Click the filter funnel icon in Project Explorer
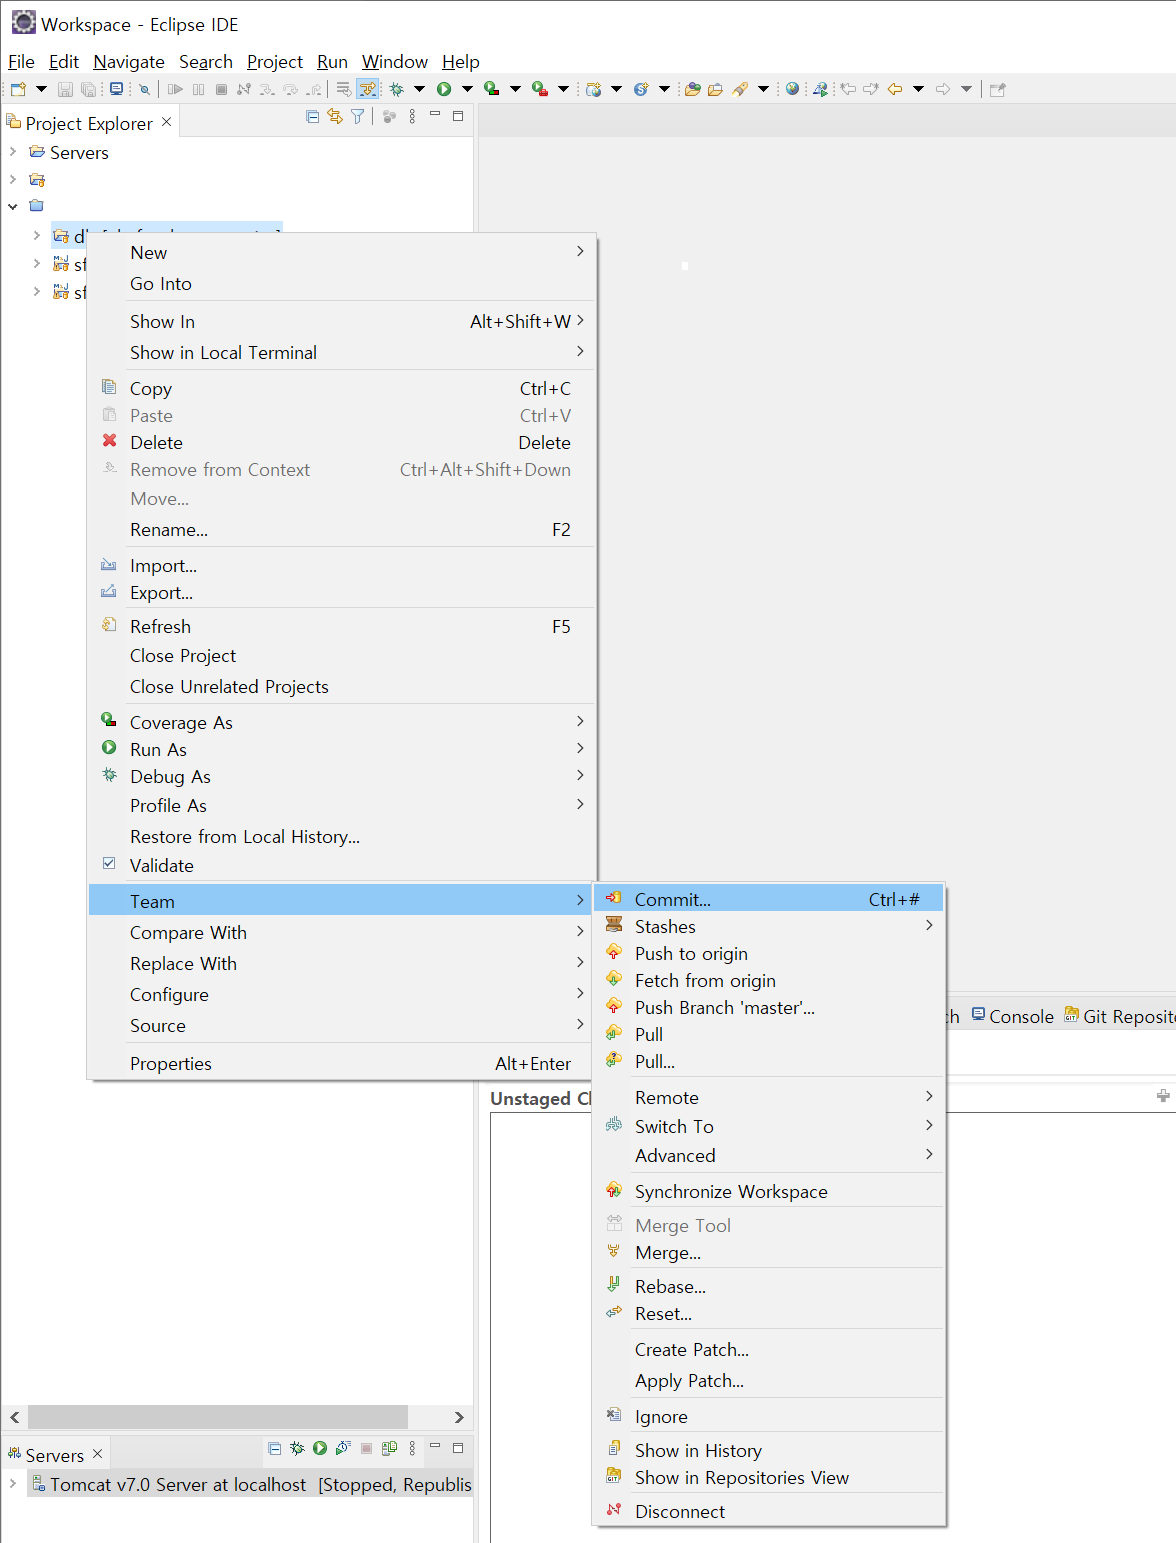This screenshot has width=1176, height=1543. pos(357,117)
